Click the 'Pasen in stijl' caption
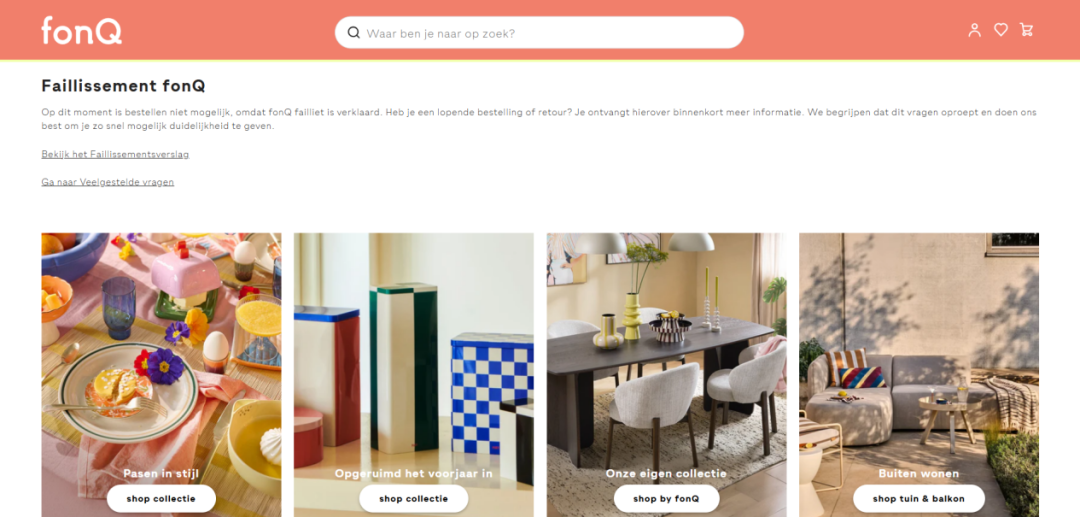Image resolution: width=1080 pixels, height=517 pixels. (160, 474)
